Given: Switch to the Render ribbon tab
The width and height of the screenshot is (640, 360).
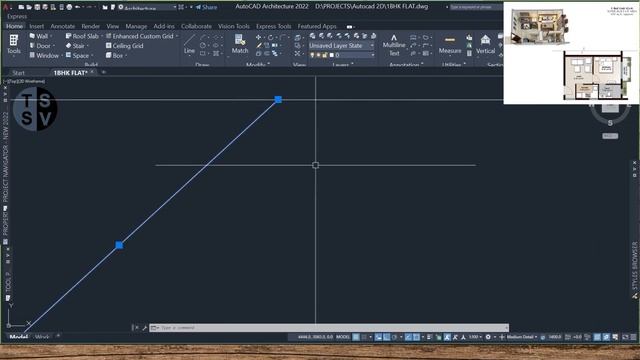Looking at the screenshot, I should (90, 26).
